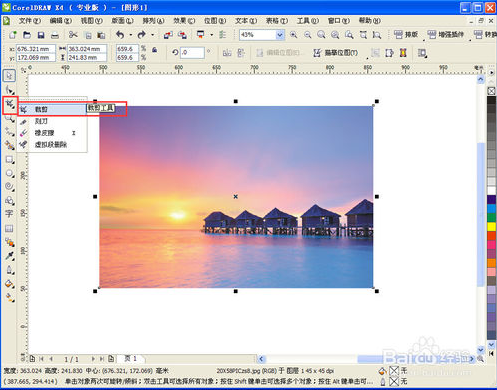This screenshot has height=390, width=497.
Task: Click the vertical scrollbar up arrow
Action: (x=480, y=80)
